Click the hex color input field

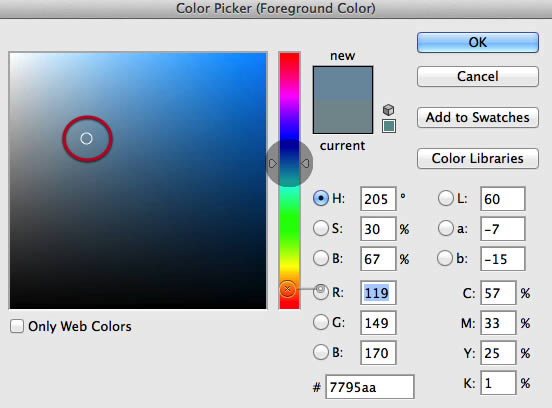[x=370, y=387]
